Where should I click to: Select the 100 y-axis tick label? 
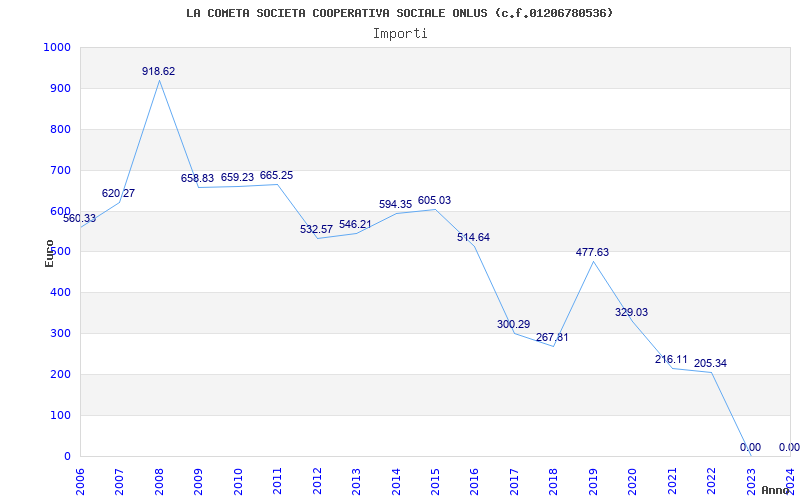(x=60, y=415)
